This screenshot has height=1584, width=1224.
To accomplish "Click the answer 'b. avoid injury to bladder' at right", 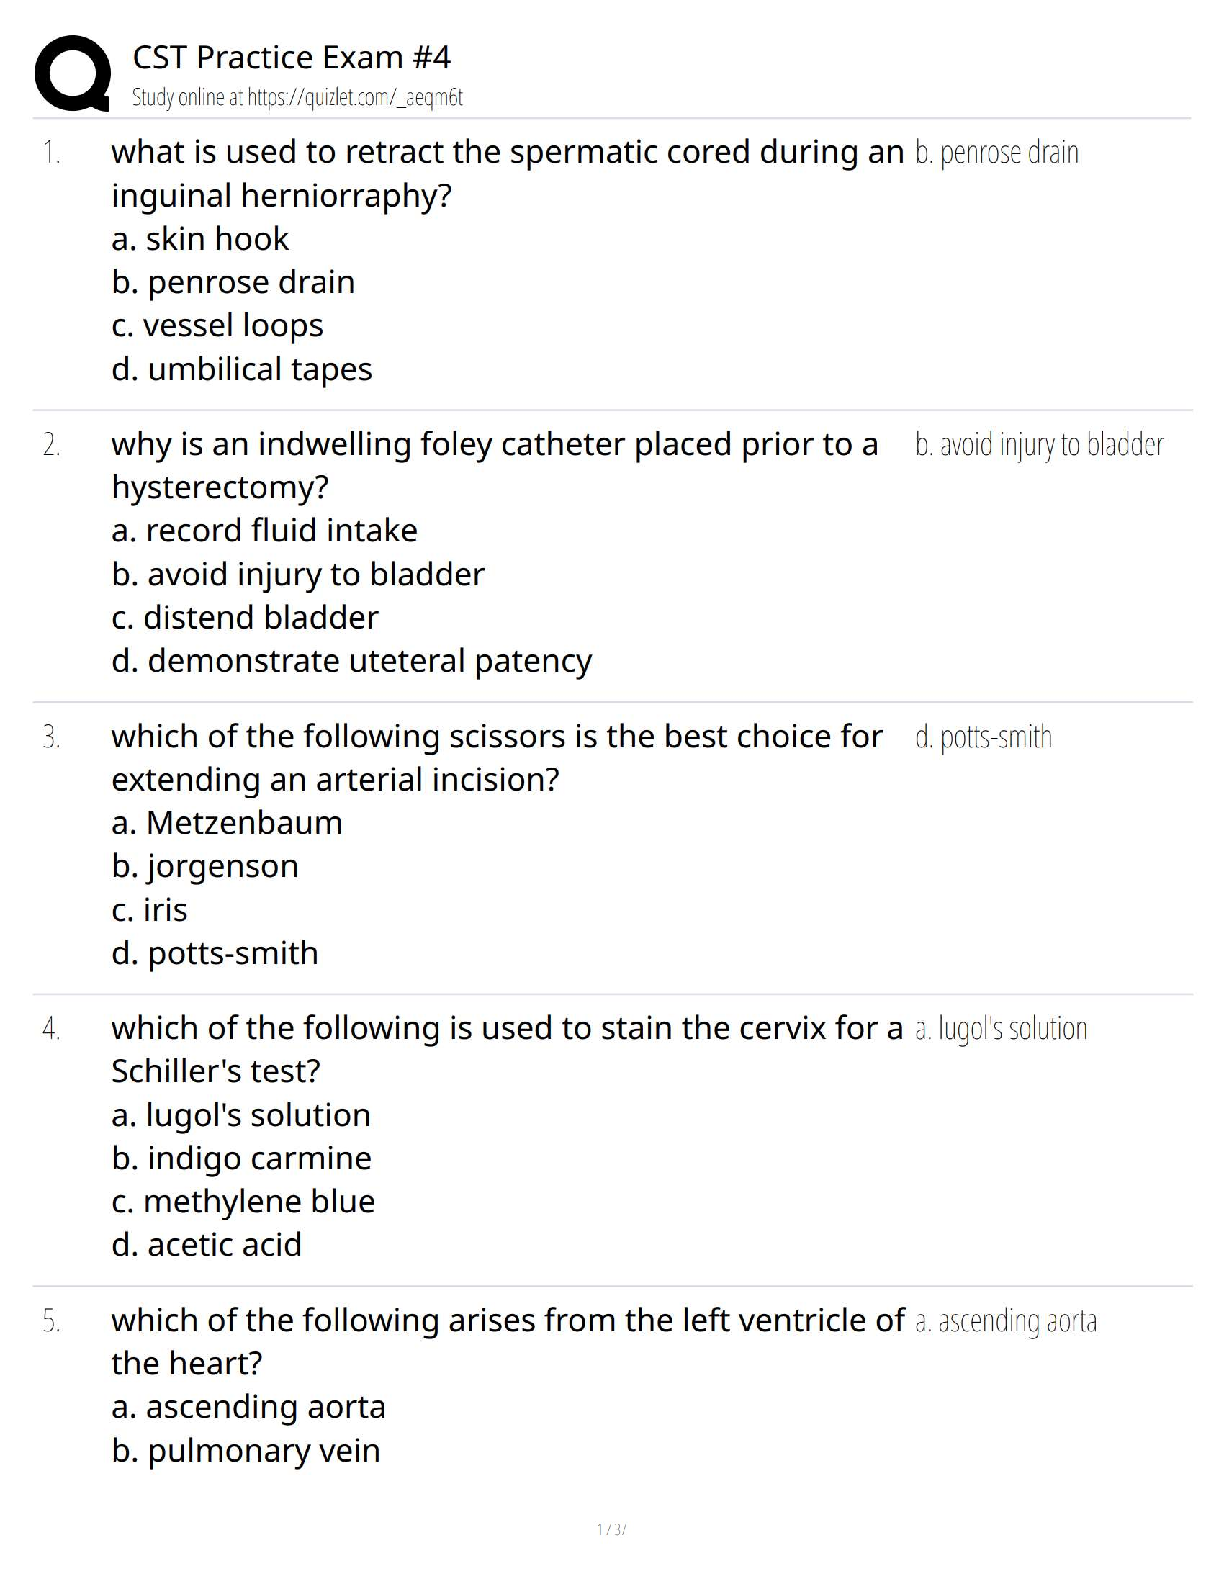I will 1039,445.
